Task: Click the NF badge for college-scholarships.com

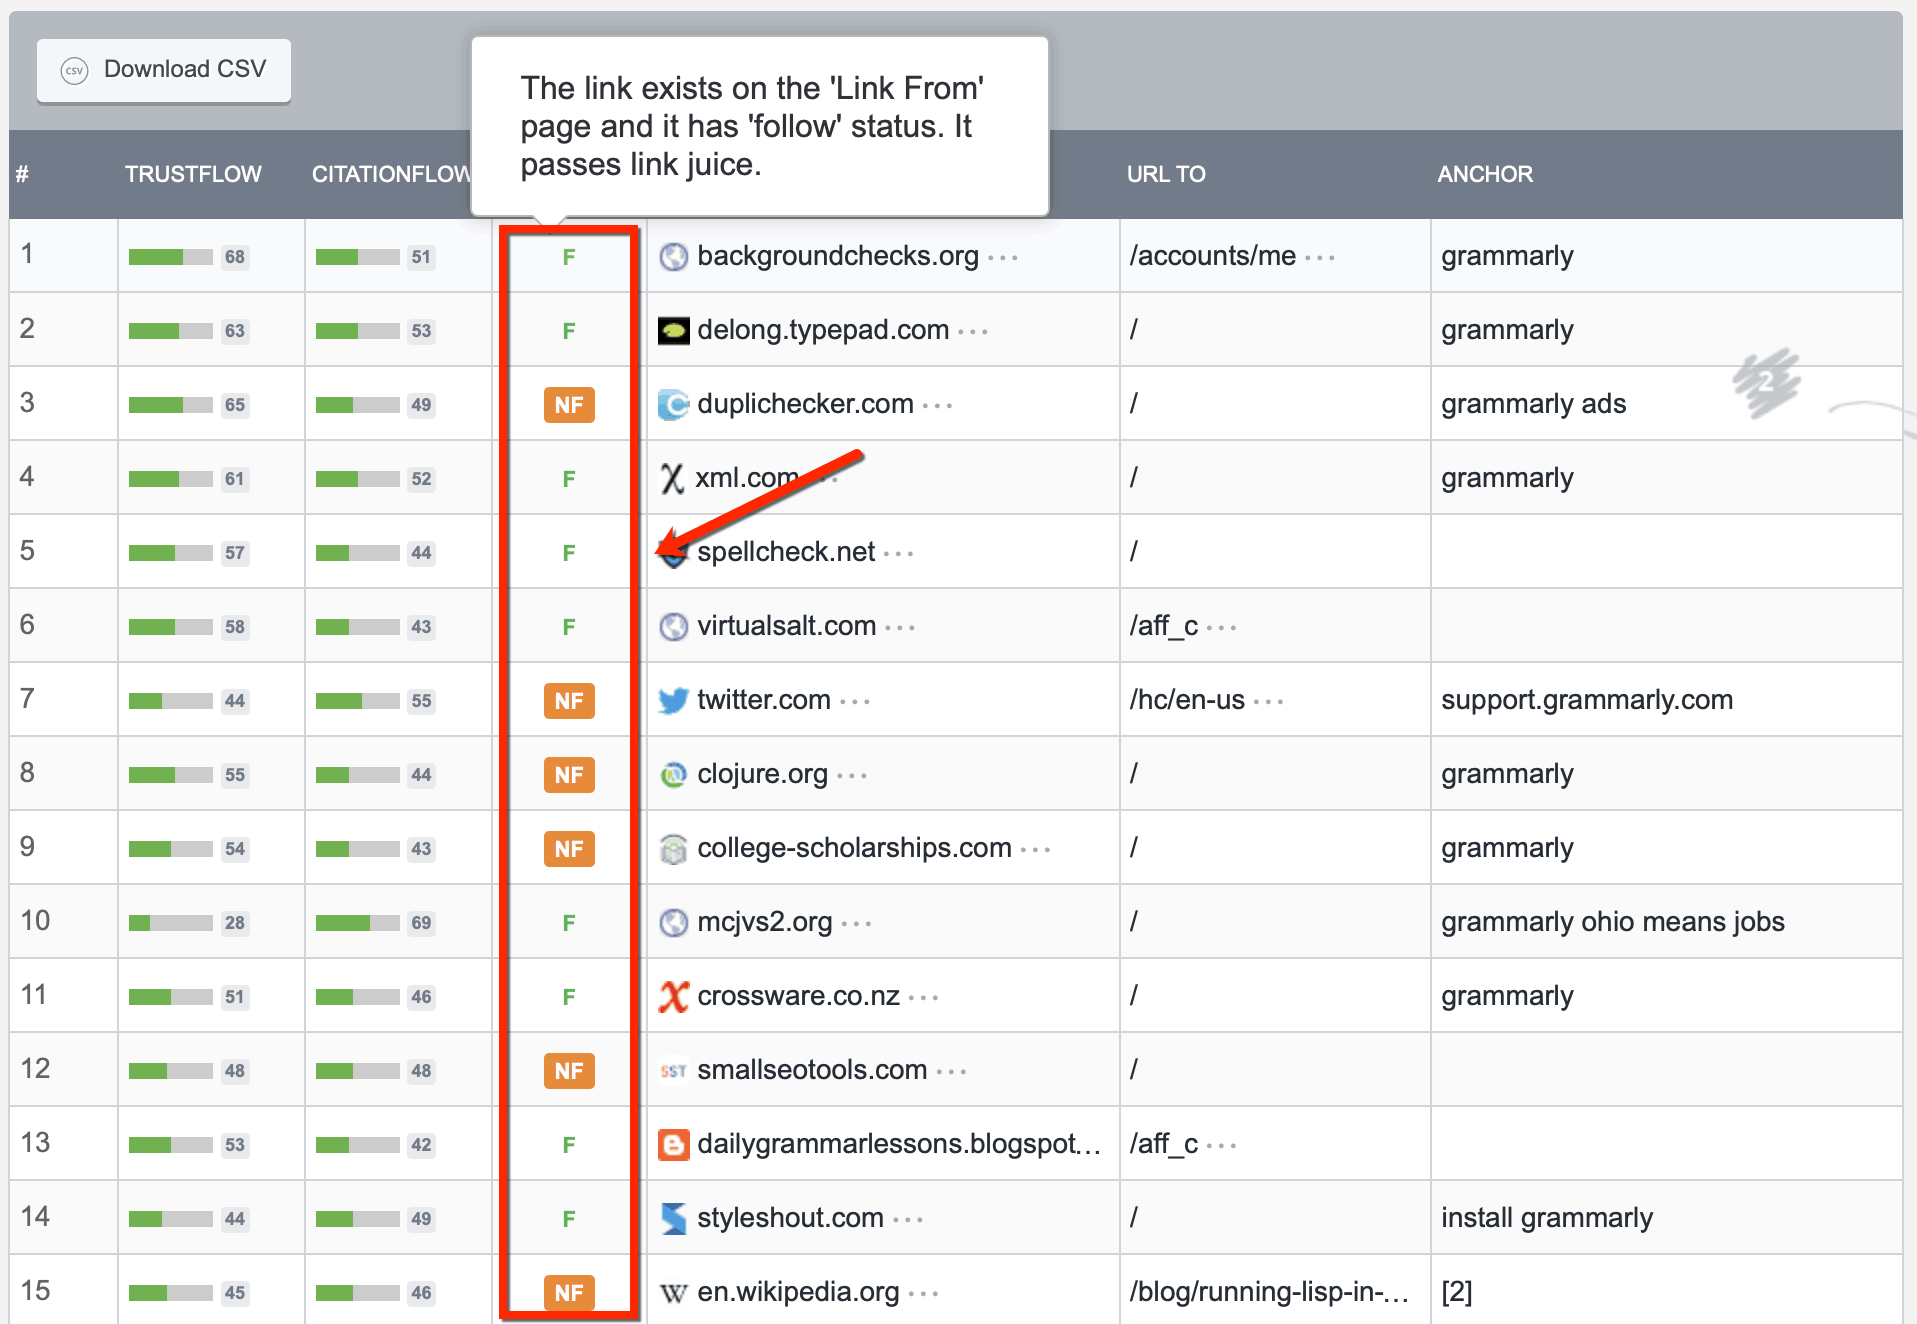Action: point(569,849)
